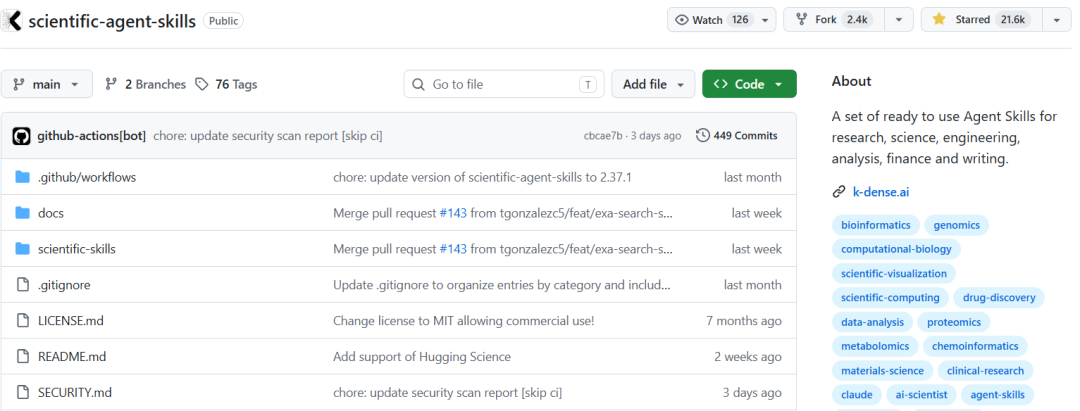The height and width of the screenshot is (411, 1080).
Task: Click the angle brackets icon on the Code button
Action: [720, 84]
